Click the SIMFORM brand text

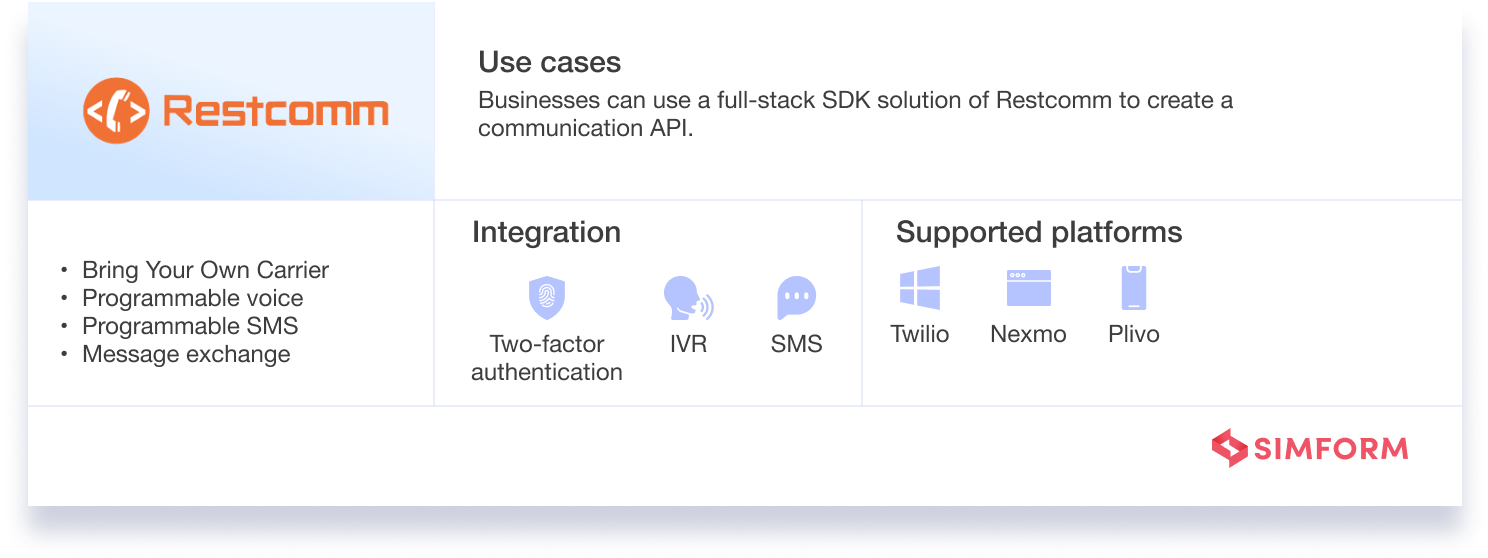[x=1331, y=449]
